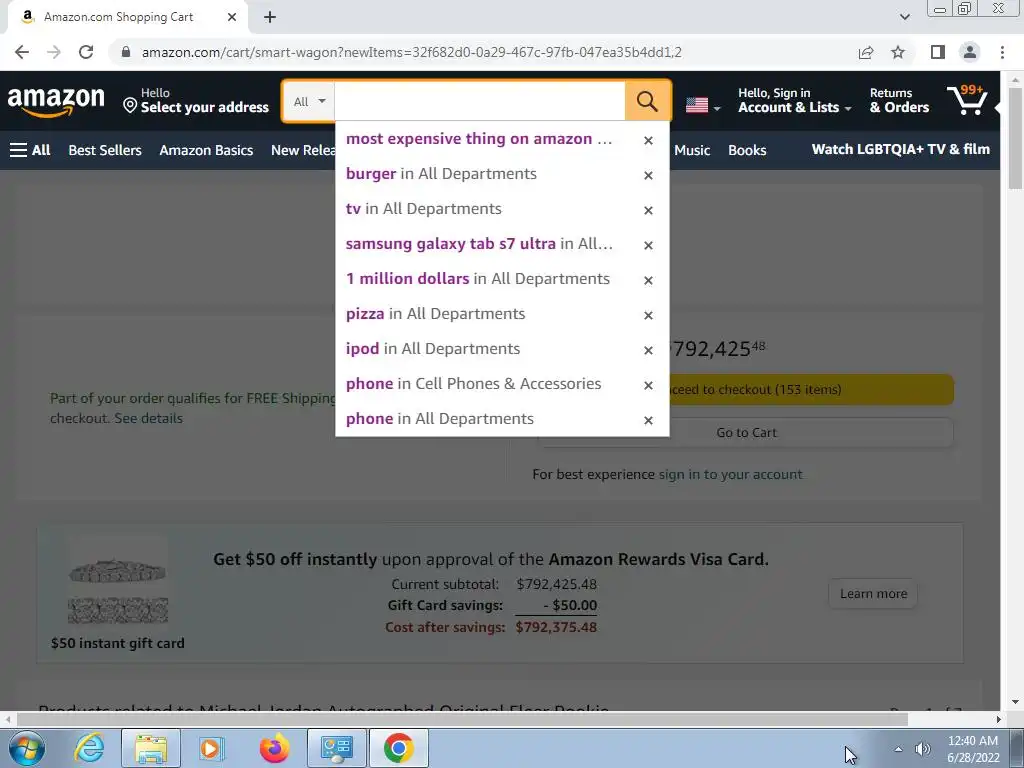Open the Books nav link
The width and height of the screenshot is (1024, 768).
747,150
